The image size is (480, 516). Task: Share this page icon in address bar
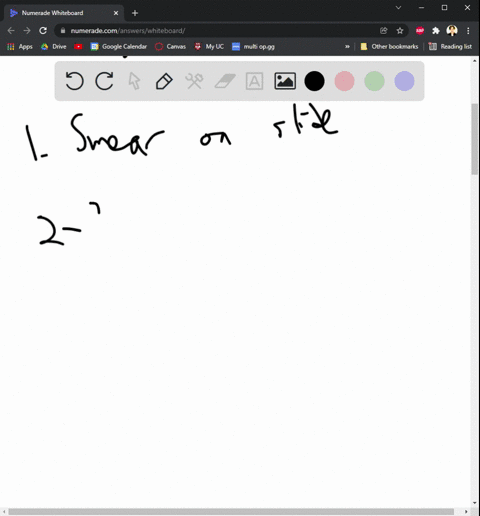pos(384,31)
